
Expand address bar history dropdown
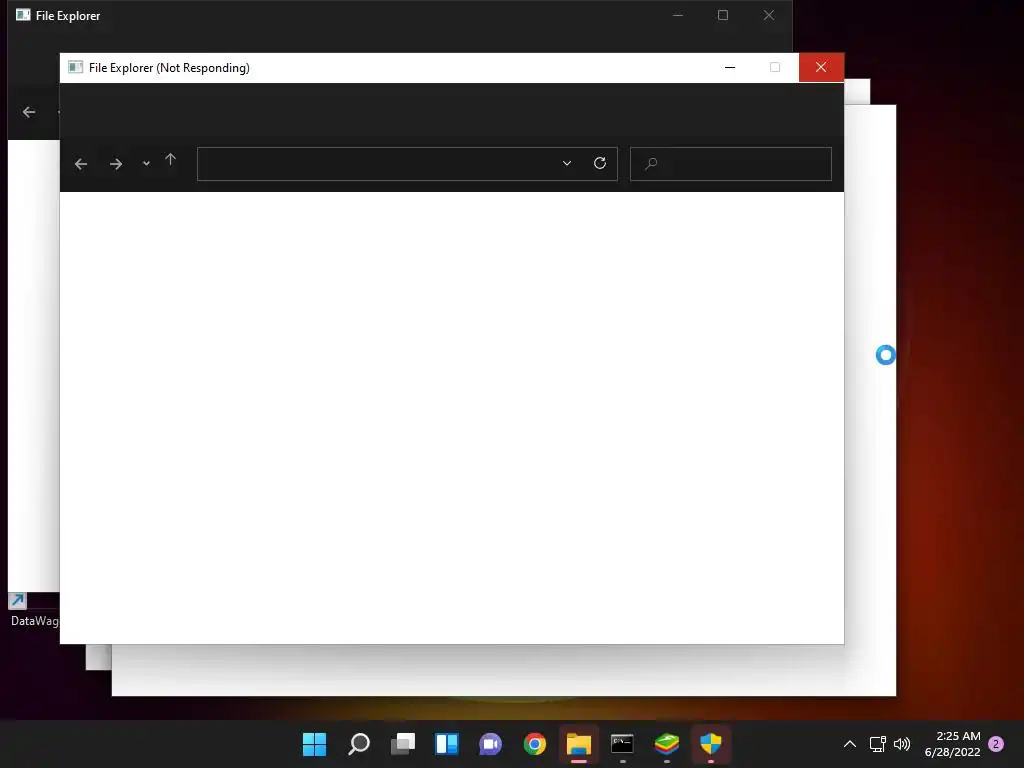click(567, 163)
